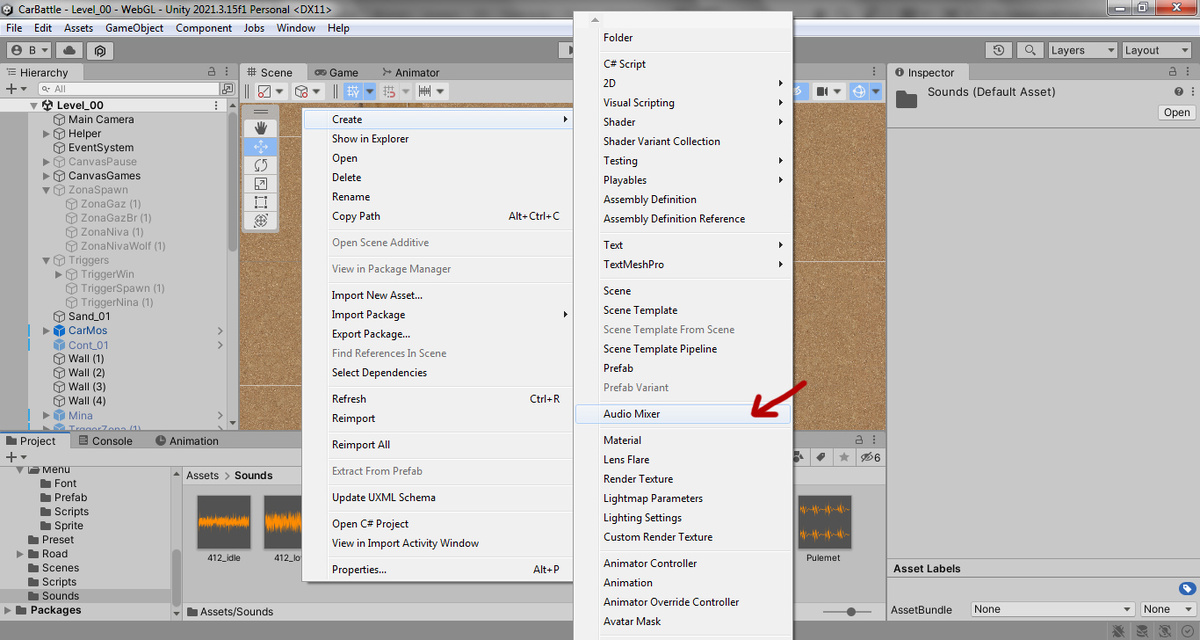Image resolution: width=1200 pixels, height=640 pixels.
Task: Open undo history button in toolbar
Action: (999, 50)
